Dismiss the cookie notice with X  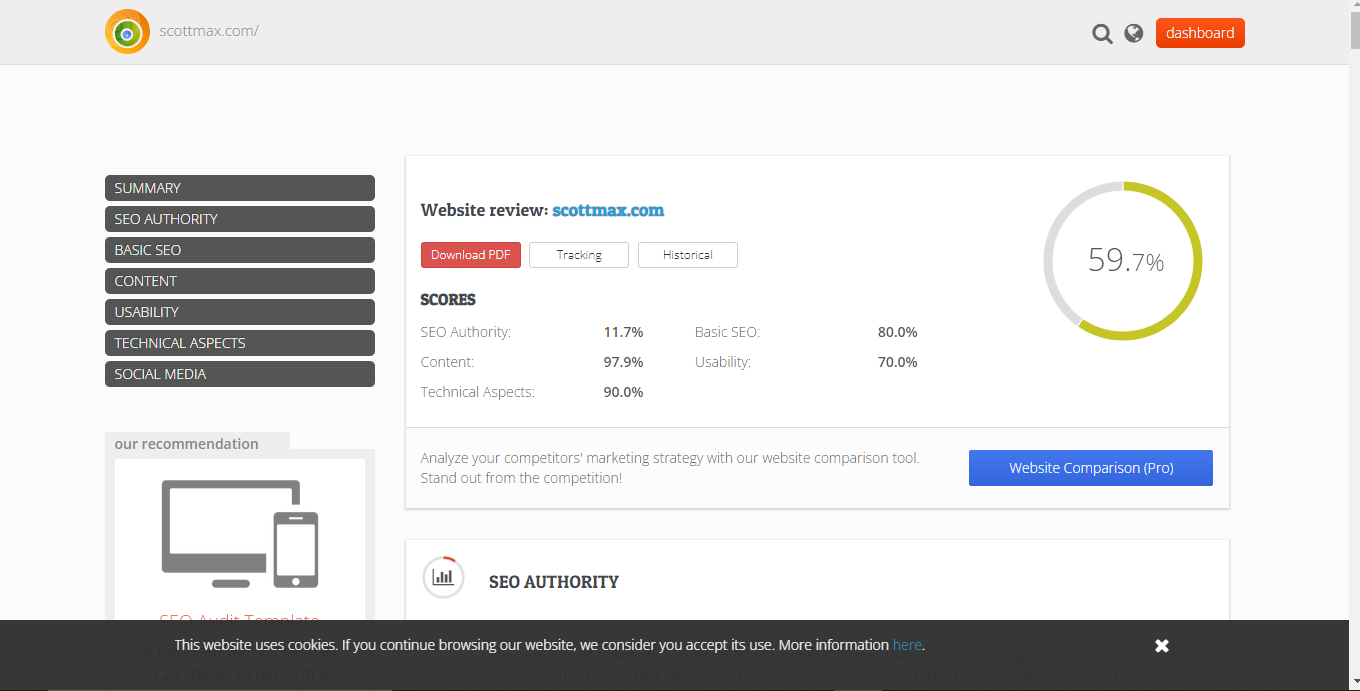click(x=1162, y=646)
